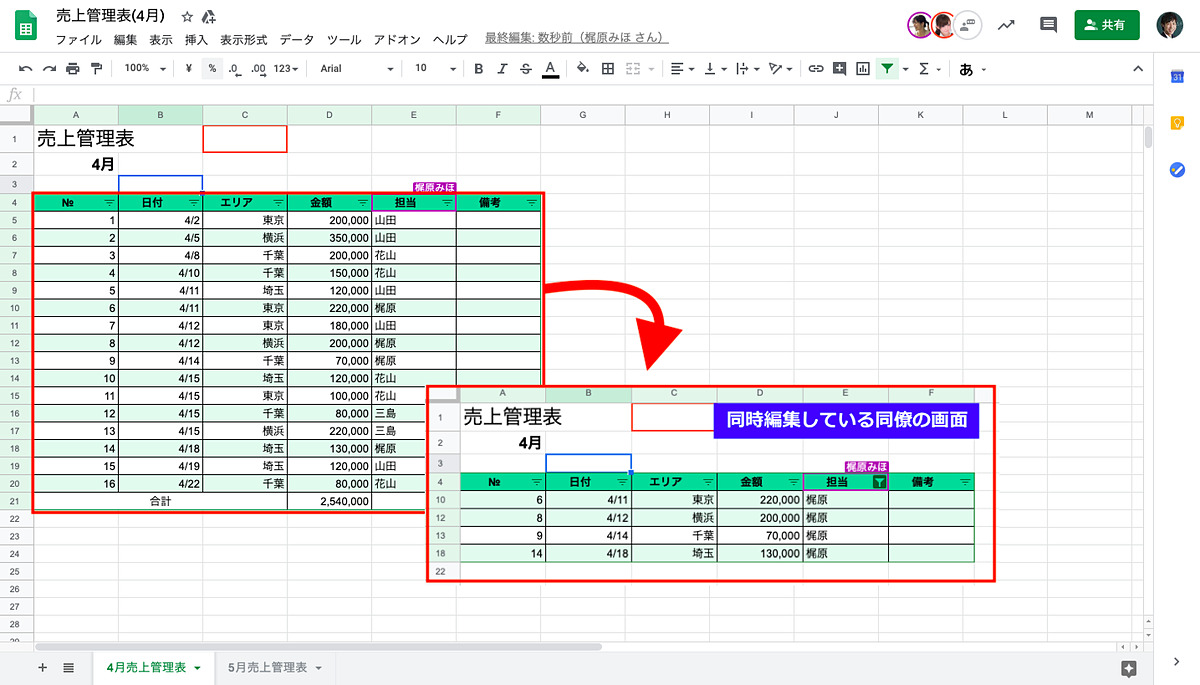Expand the Arial font dropdown
1200x685 pixels.
357,69
